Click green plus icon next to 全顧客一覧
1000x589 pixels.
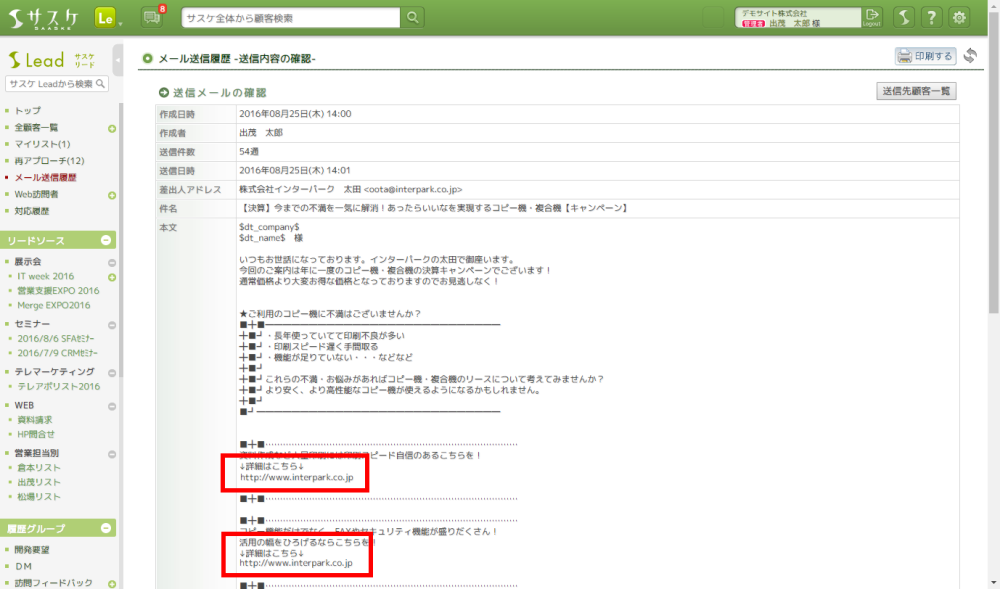(x=112, y=128)
